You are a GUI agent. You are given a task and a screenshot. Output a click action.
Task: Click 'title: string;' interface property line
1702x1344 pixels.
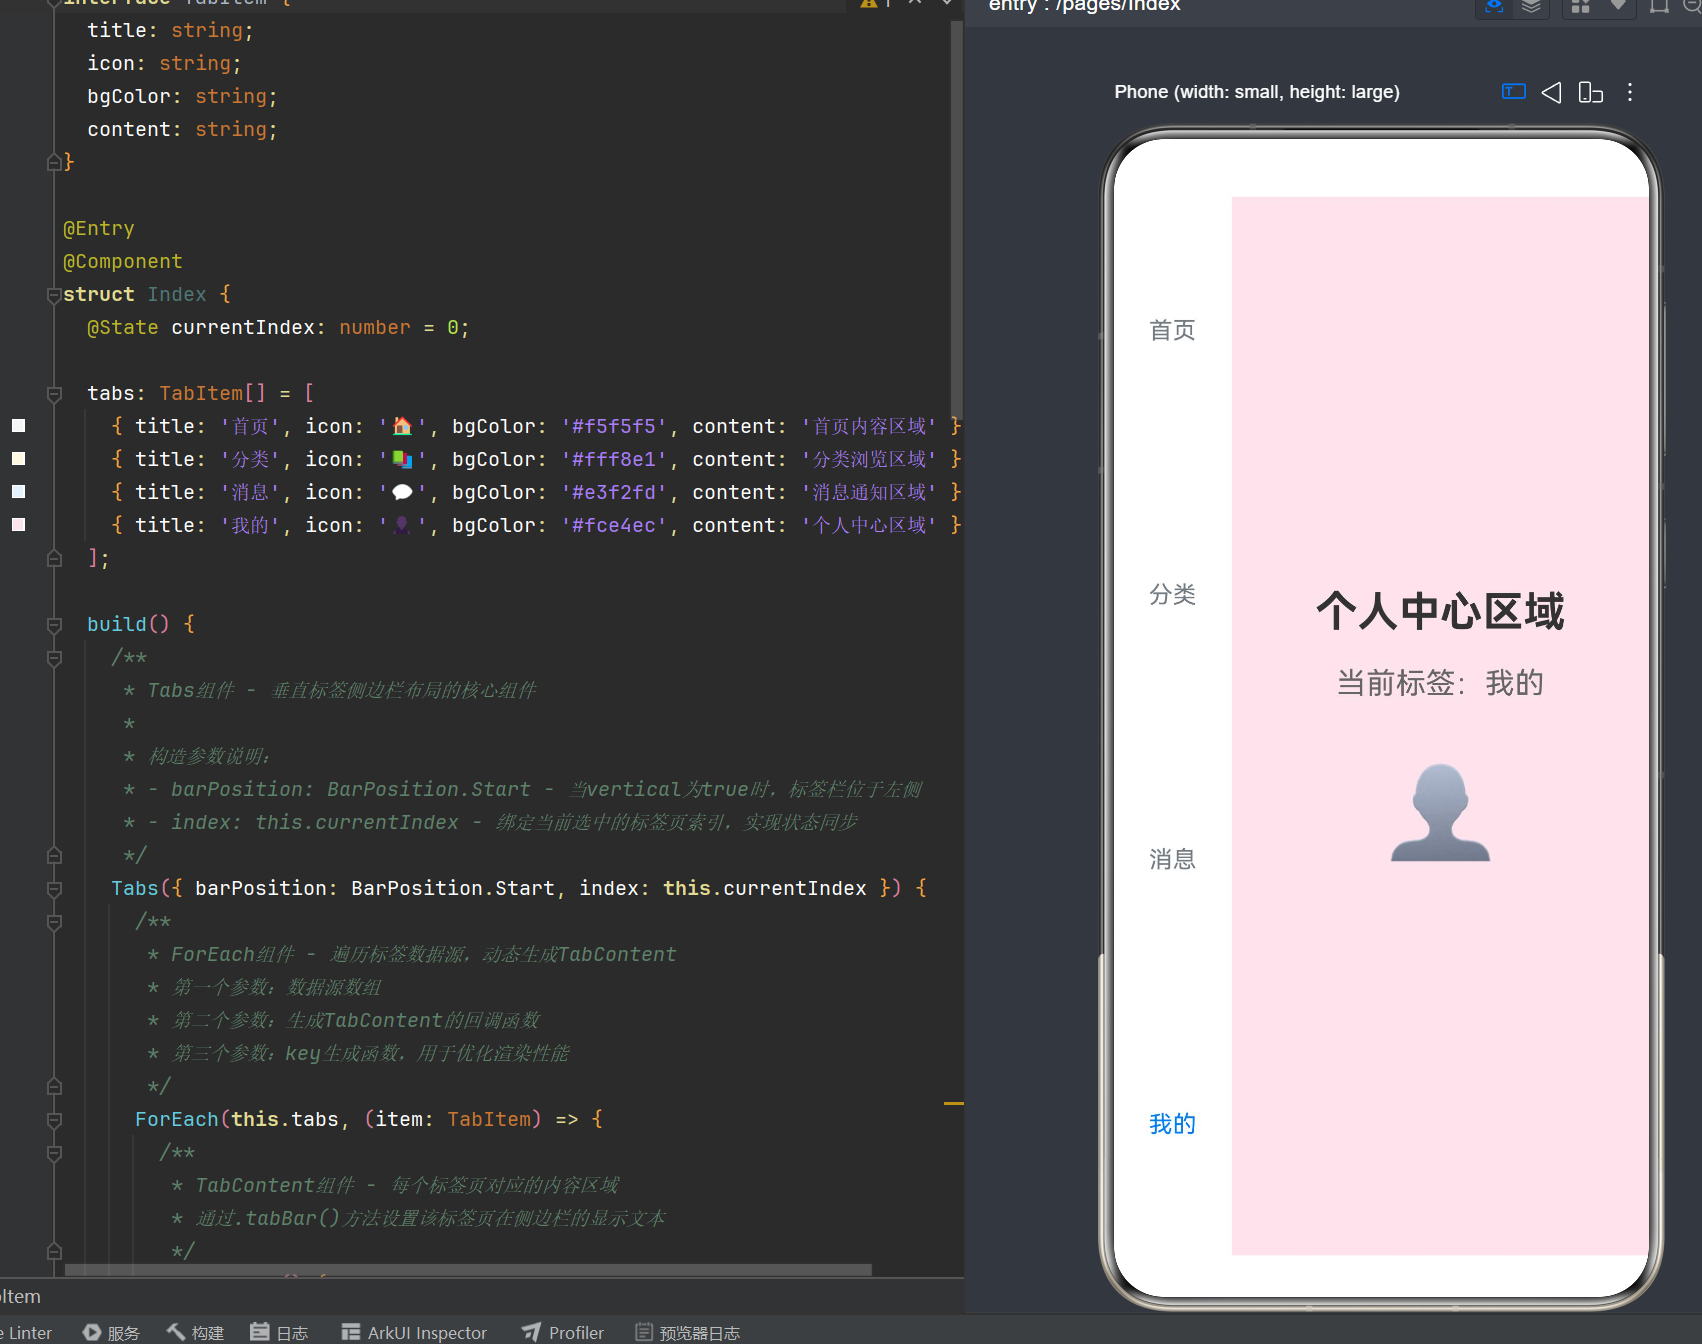tap(170, 31)
